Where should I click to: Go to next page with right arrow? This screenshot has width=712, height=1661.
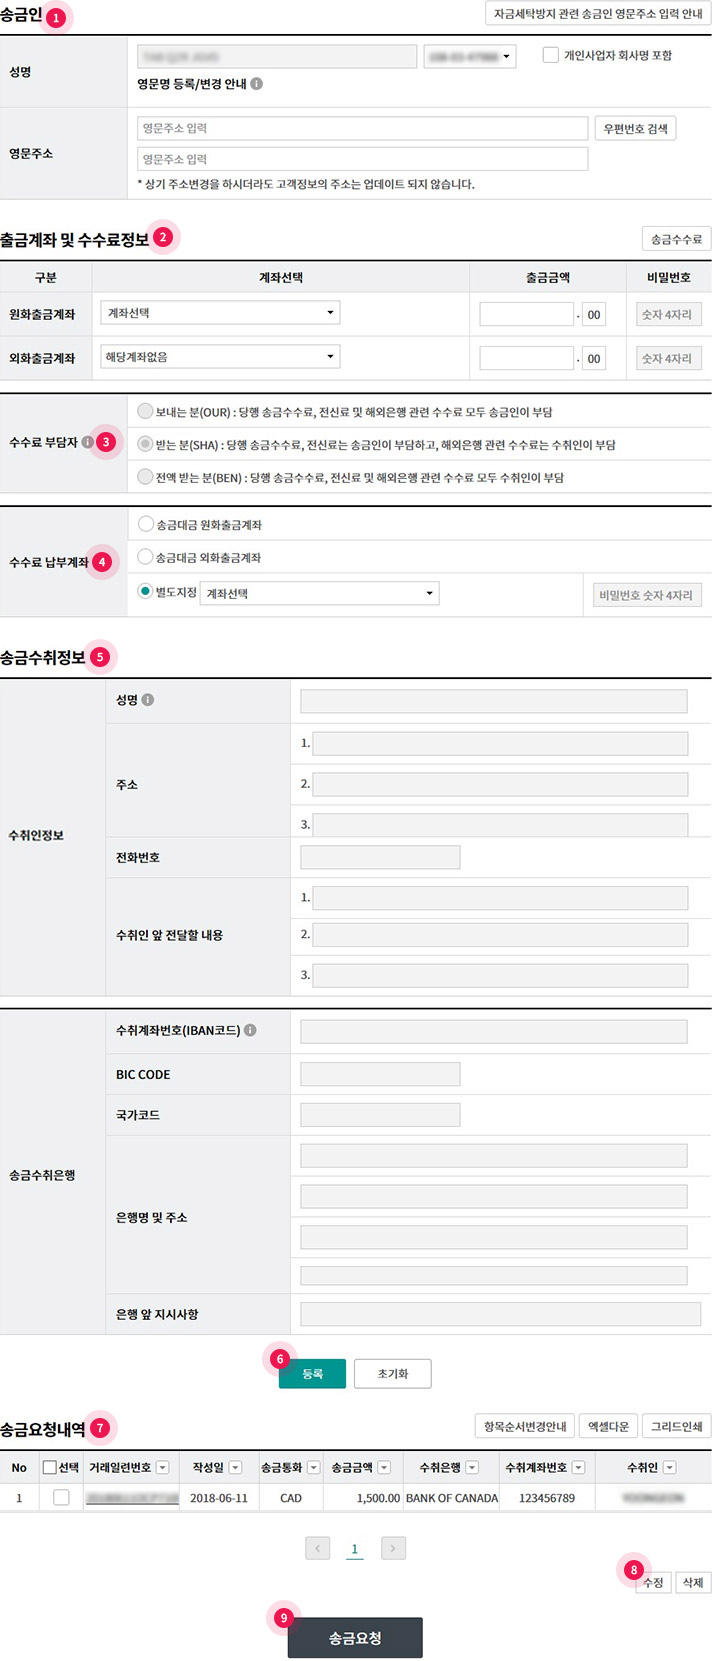tap(393, 1548)
